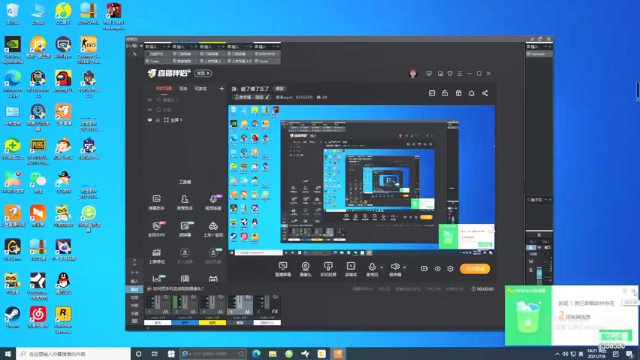Open the webcam source tool in bottom toolbar
The image size is (640, 360).
point(305,269)
